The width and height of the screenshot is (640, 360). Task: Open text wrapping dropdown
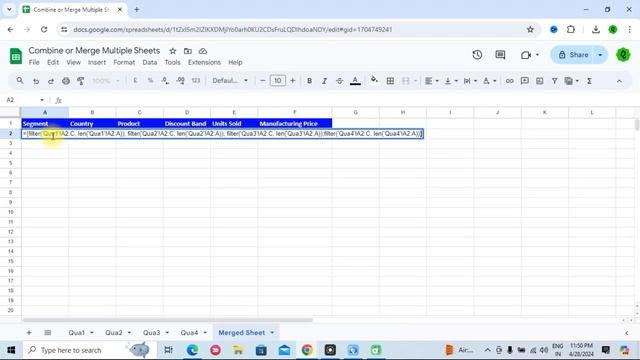(470, 81)
